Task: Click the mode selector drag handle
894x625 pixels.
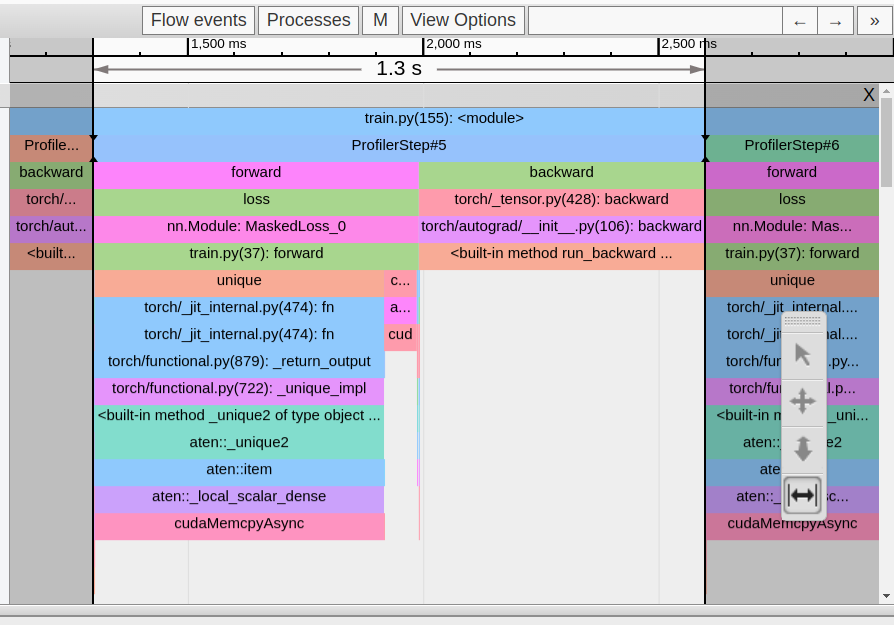Action: click(x=802, y=322)
